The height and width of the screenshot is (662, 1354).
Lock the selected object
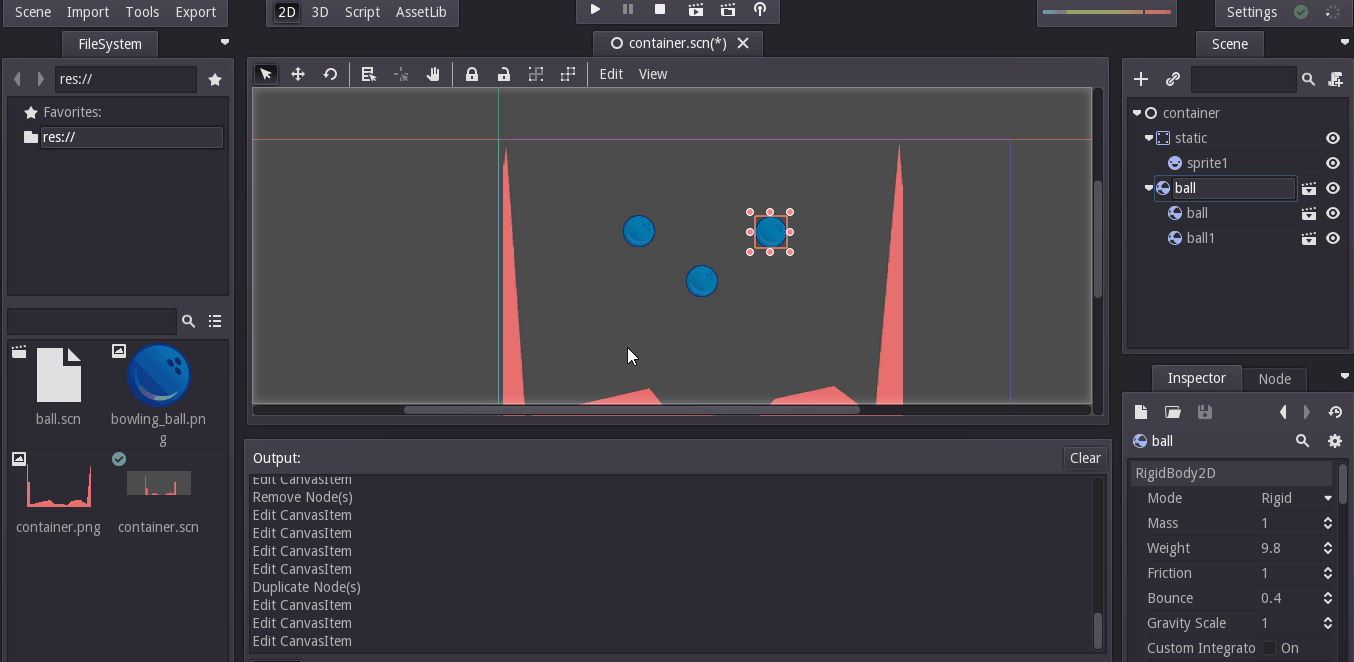(x=472, y=74)
